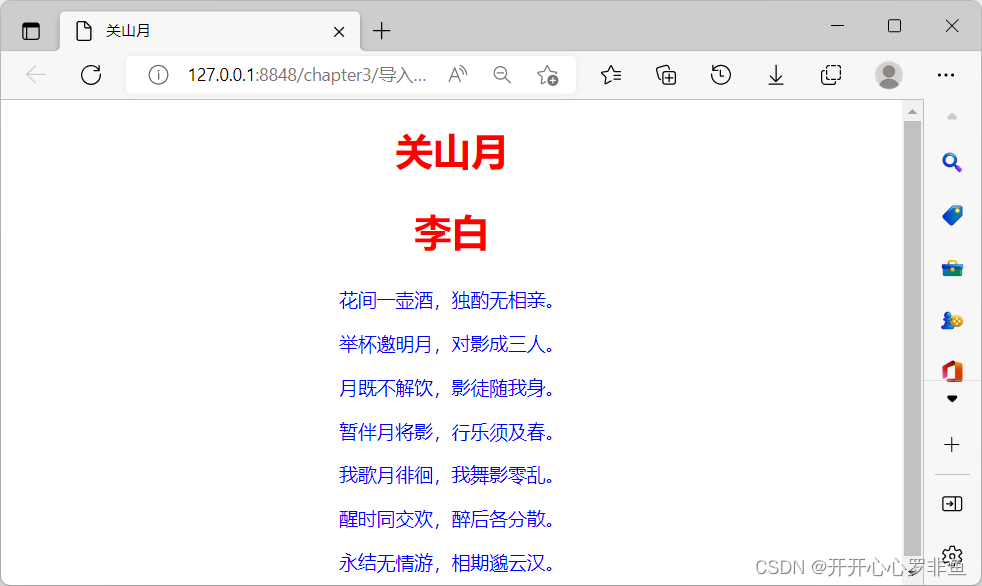This screenshot has width=982, height=586.
Task: Click the line 暂伴月将影，行乐须及春。
Action: pyautogui.click(x=446, y=432)
